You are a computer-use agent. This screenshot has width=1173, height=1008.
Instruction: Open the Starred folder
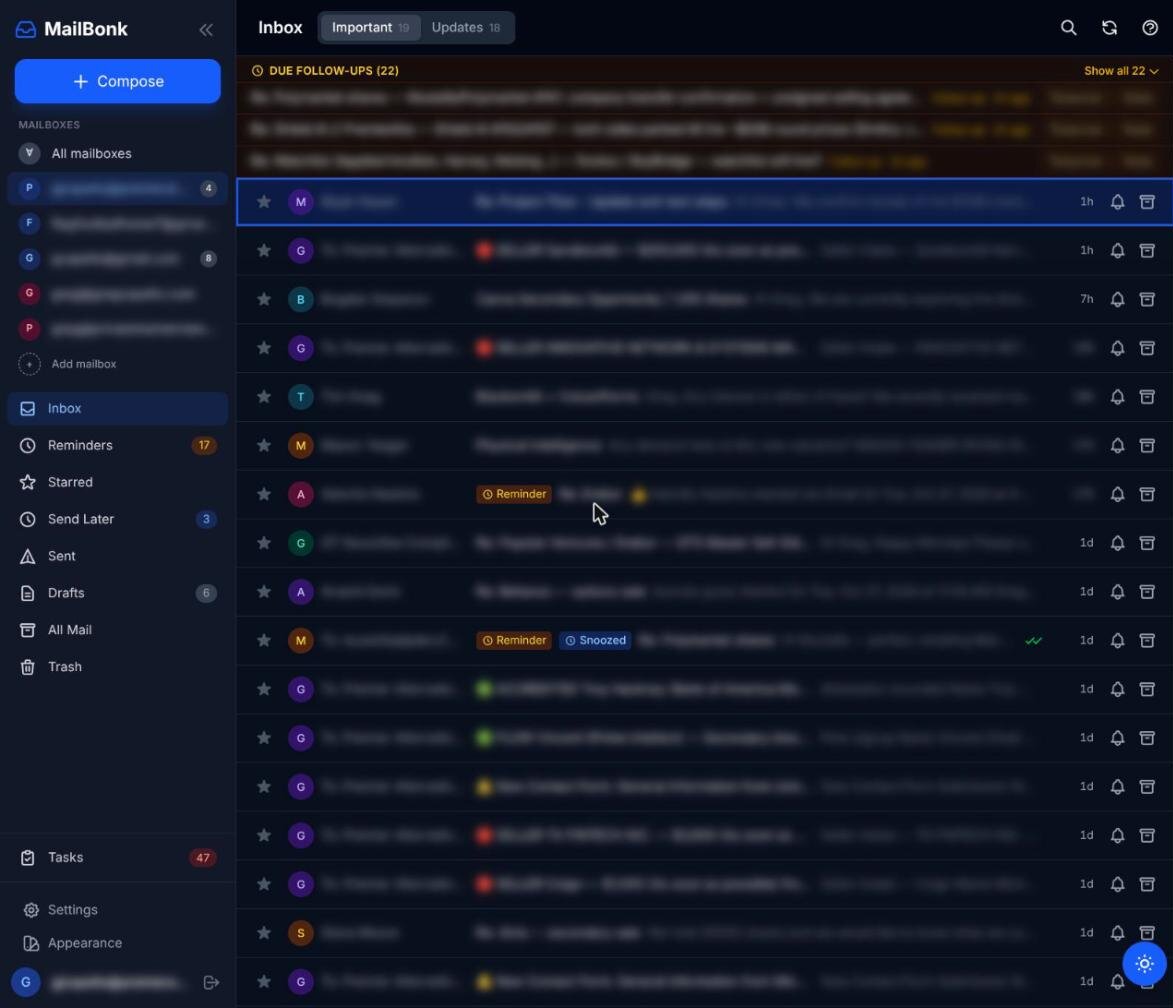pyautogui.click(x=117, y=482)
